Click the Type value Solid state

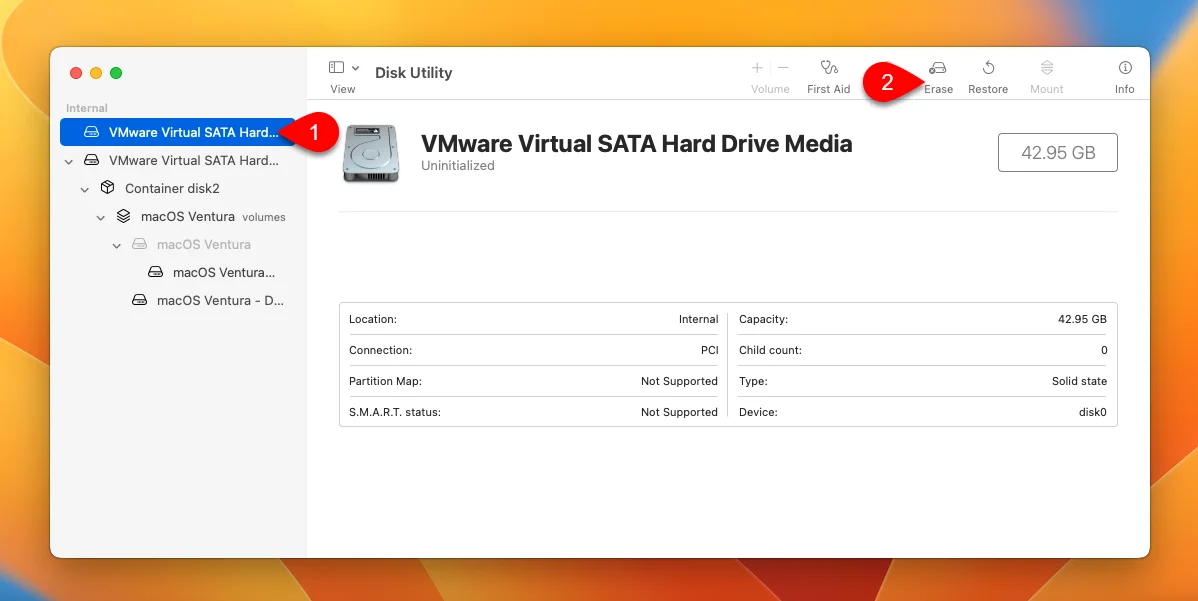1080,381
